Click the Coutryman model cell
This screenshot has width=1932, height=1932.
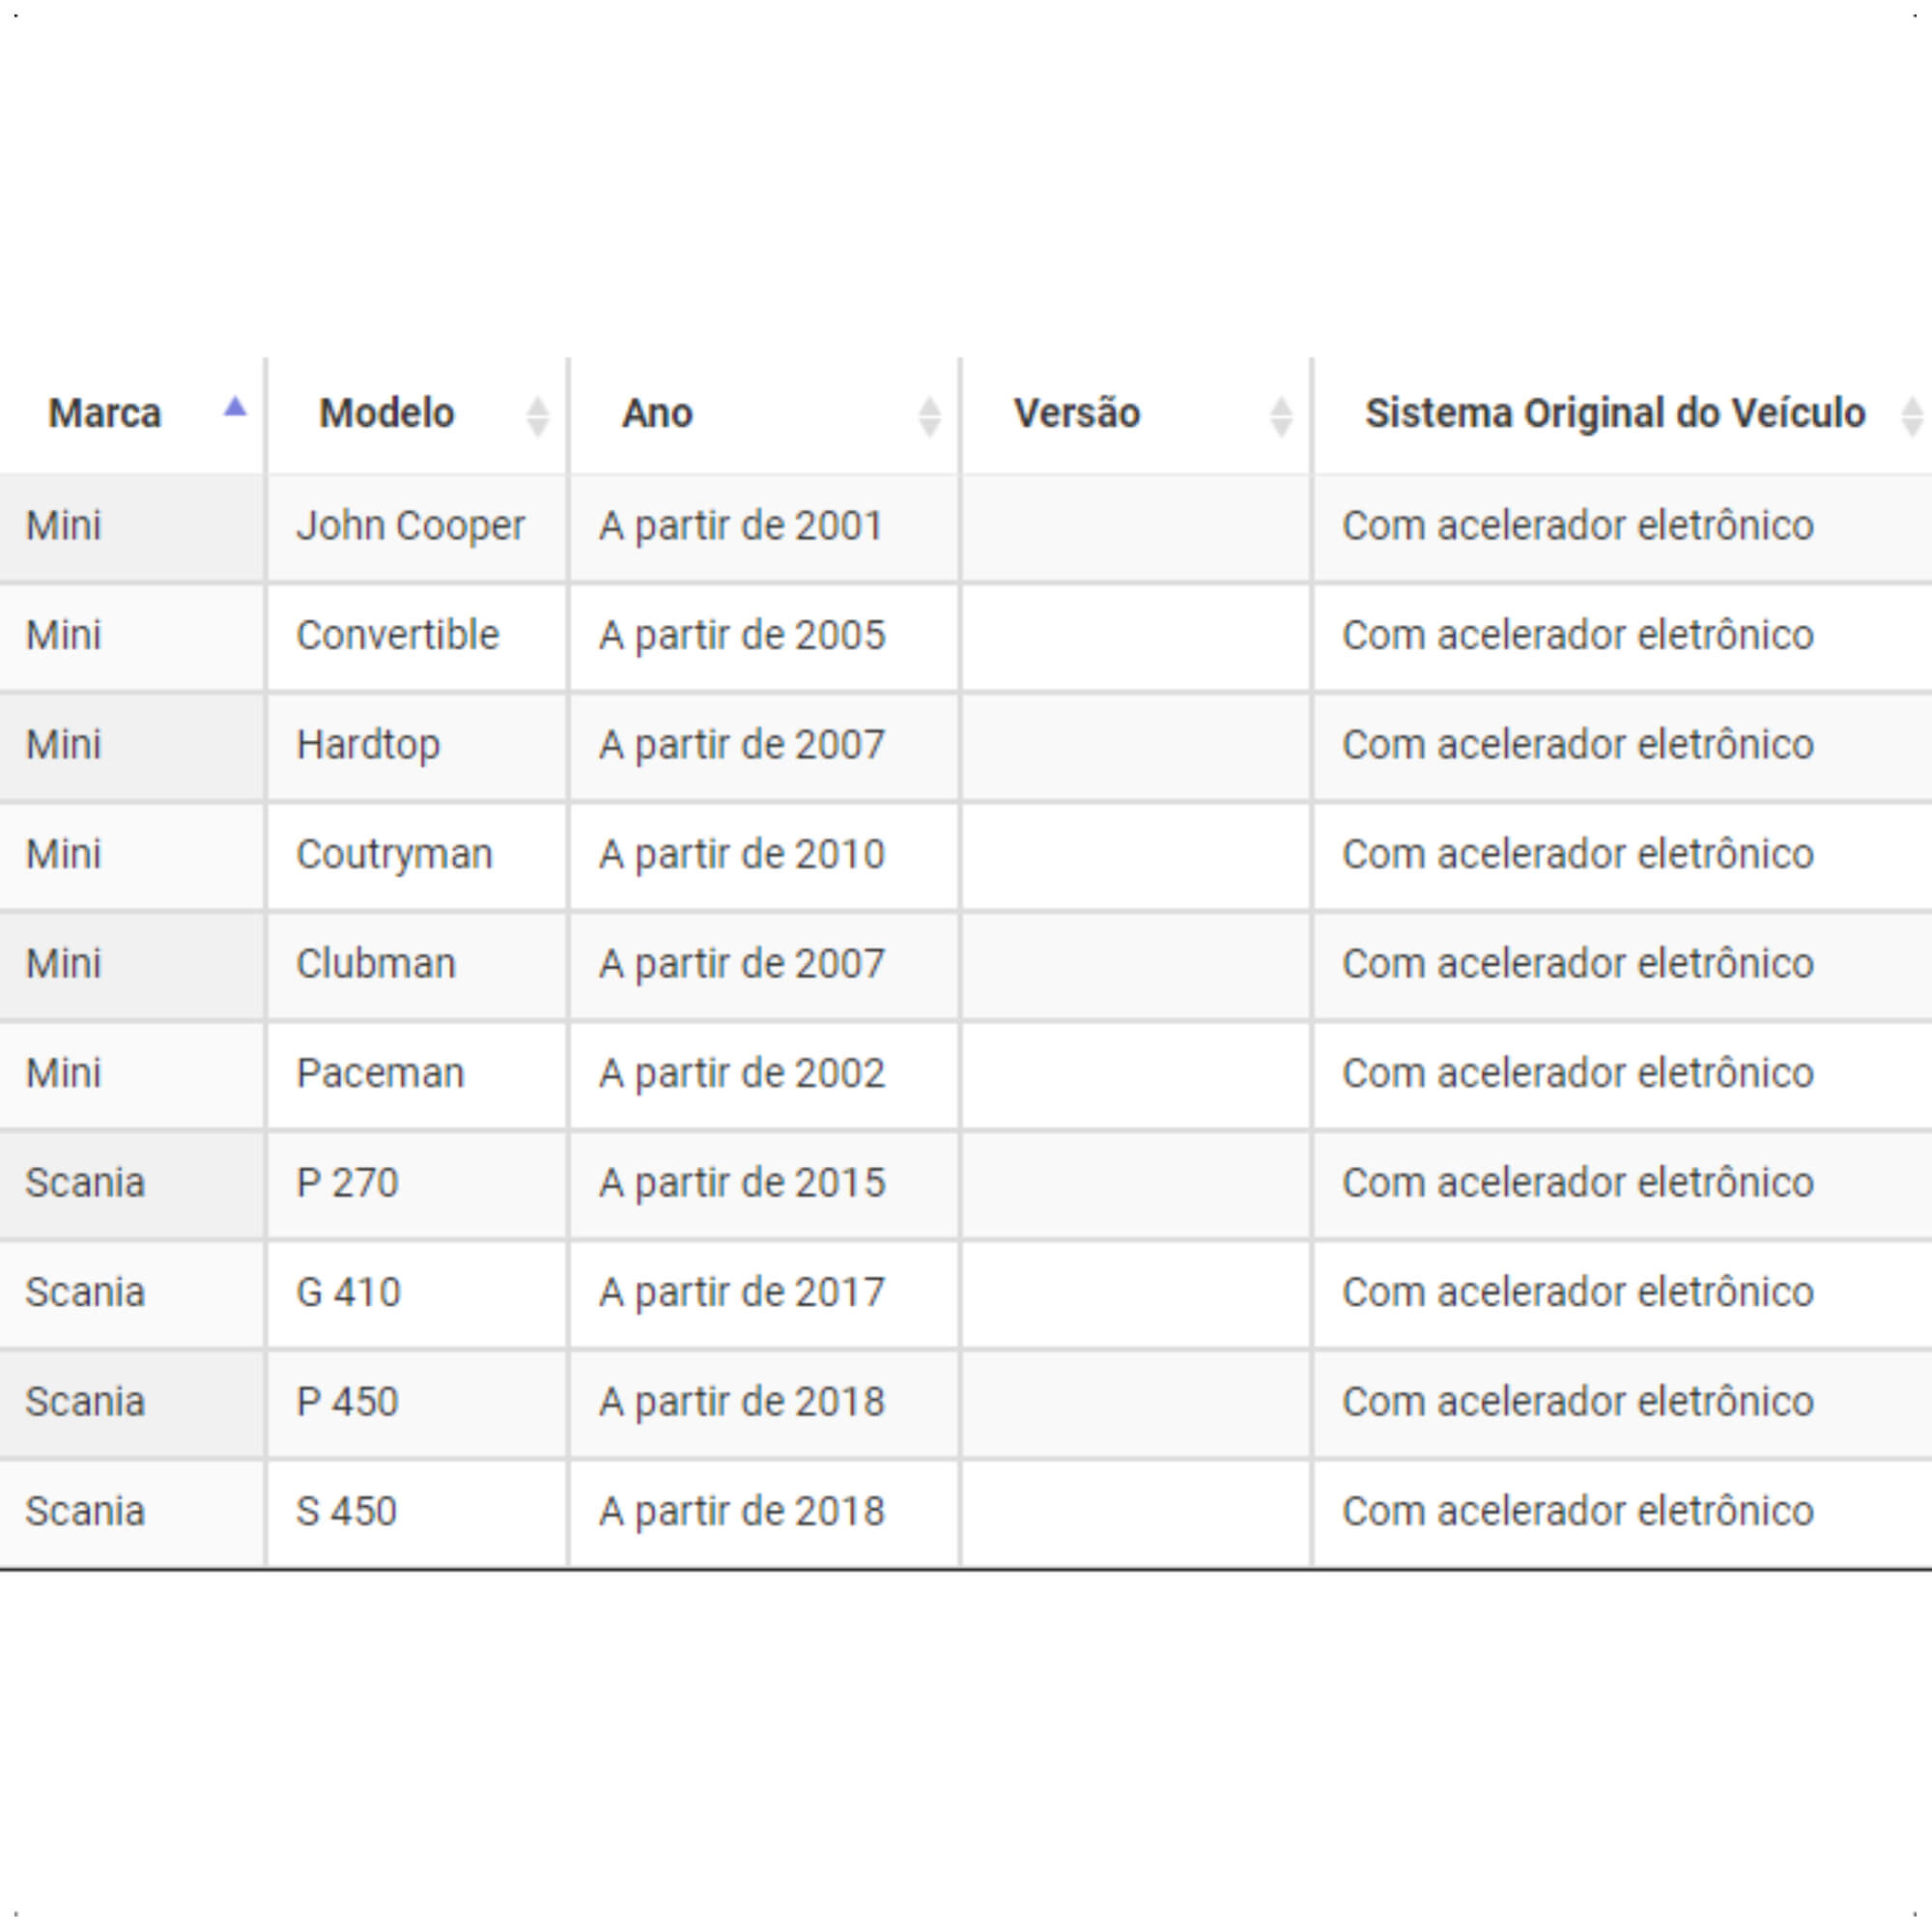pos(417,856)
